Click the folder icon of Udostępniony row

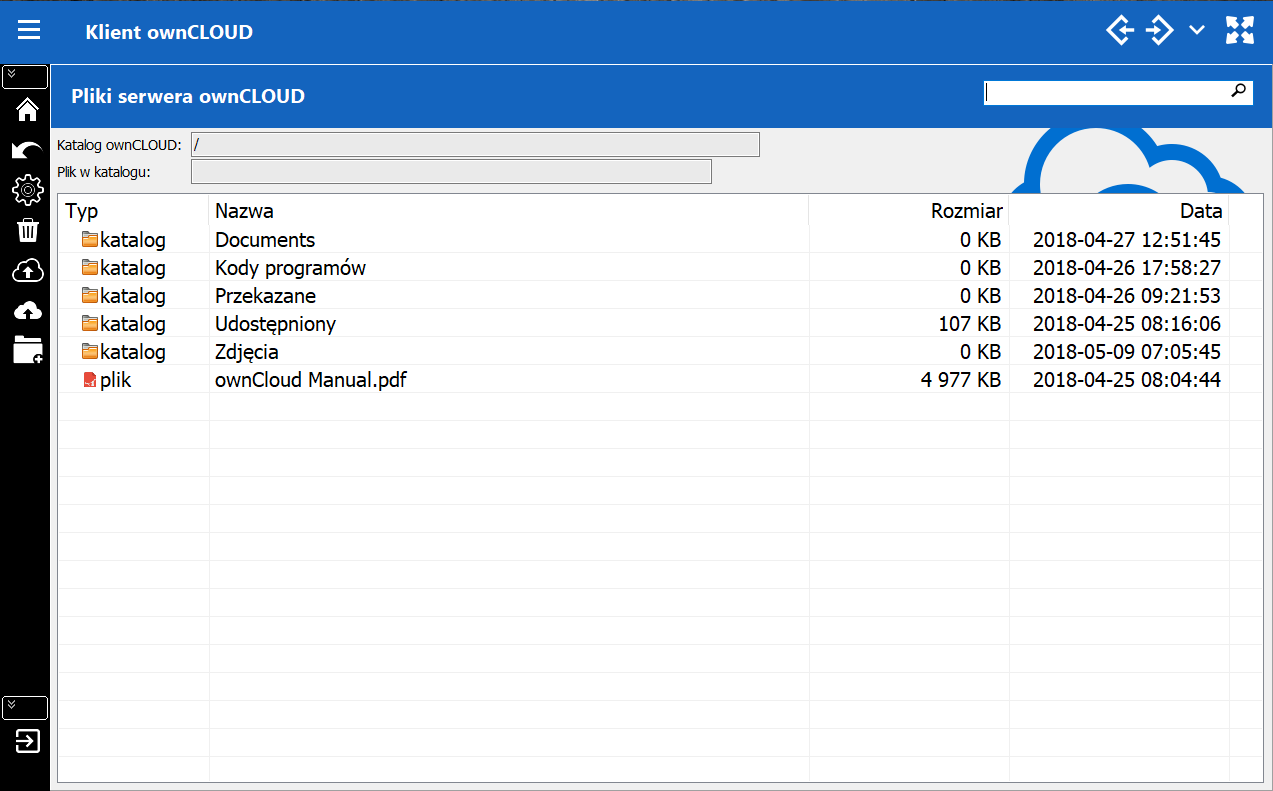[90, 323]
